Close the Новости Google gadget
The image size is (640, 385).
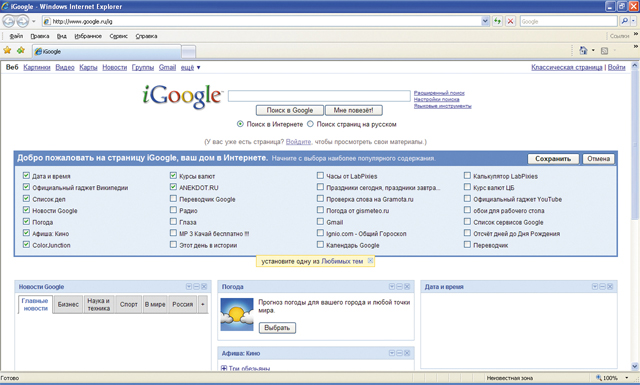coord(204,287)
